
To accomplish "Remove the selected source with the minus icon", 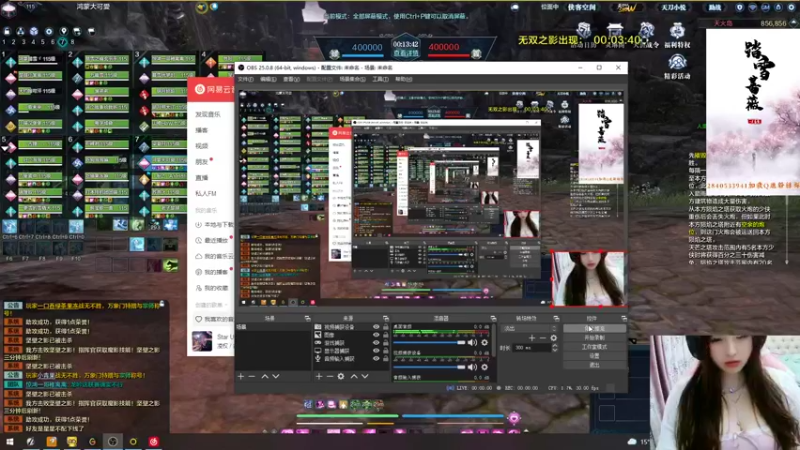I will pyautogui.click(x=330, y=376).
